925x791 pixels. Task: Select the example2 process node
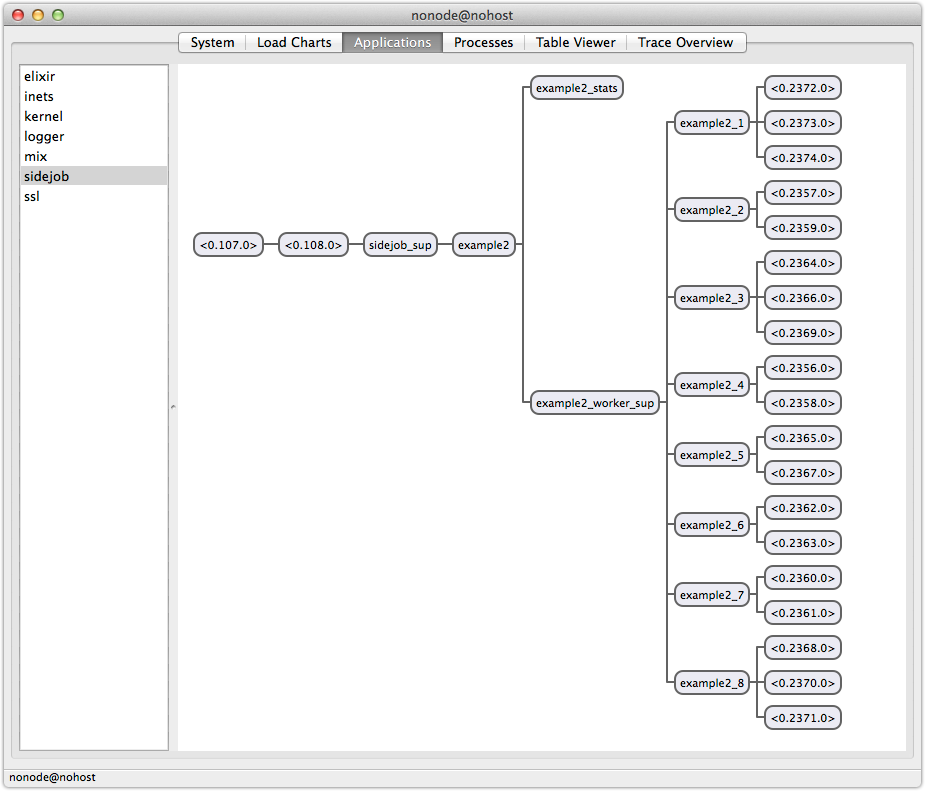pos(483,244)
